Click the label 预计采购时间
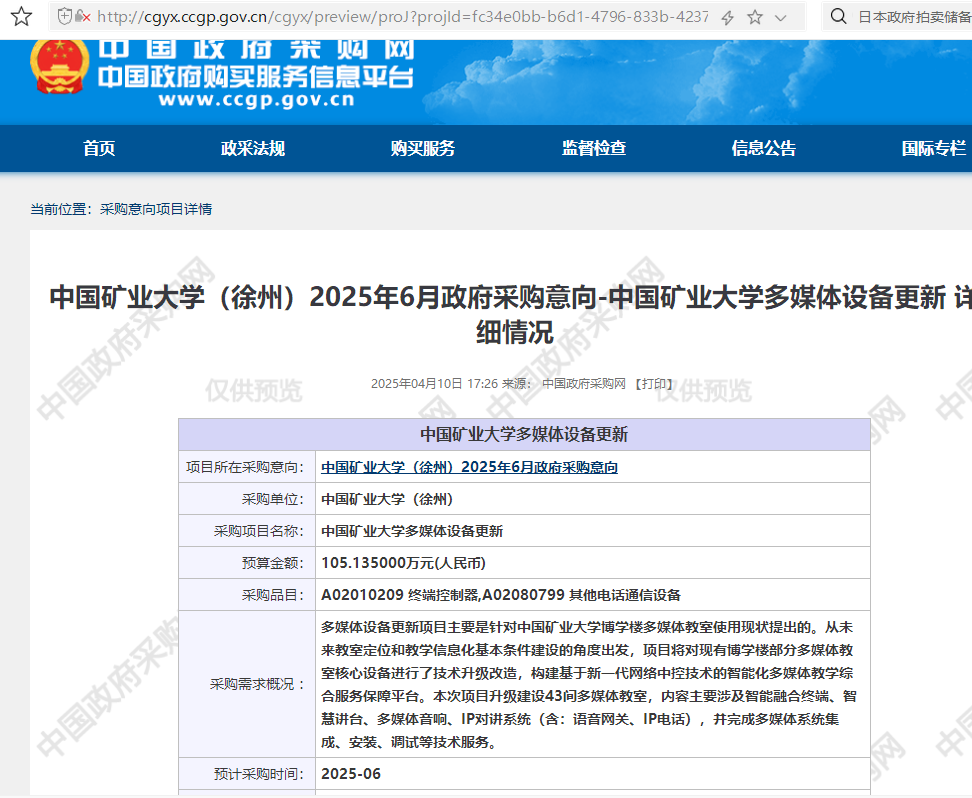Screen dimensions: 972x798 [x=259, y=774]
